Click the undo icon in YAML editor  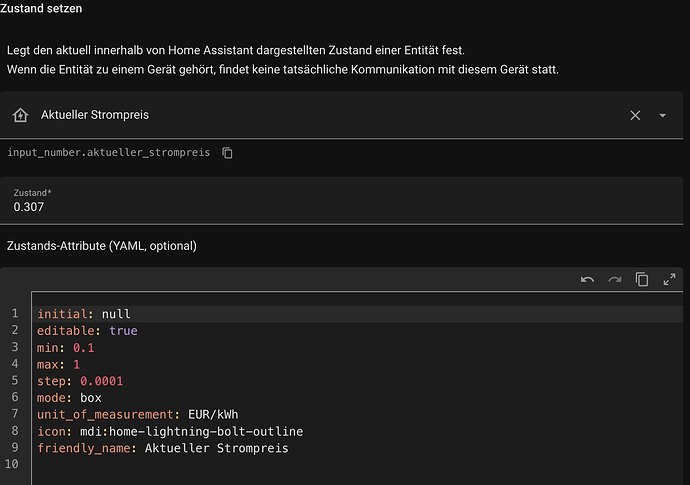click(x=587, y=280)
